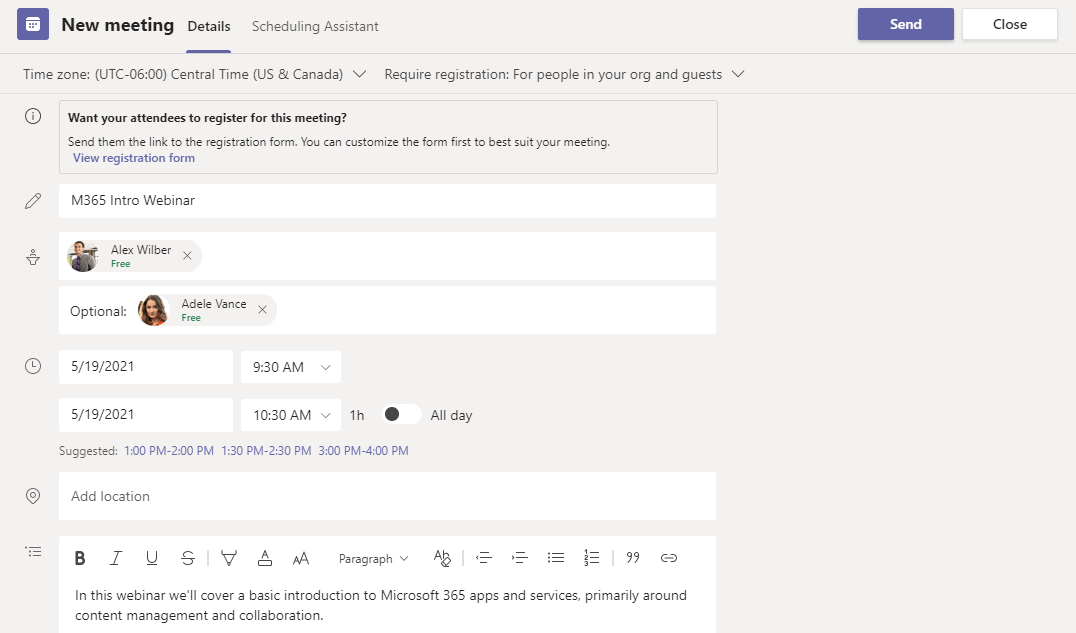The width and height of the screenshot is (1076, 633).
Task: Toggle bold formatting
Action: pos(80,558)
